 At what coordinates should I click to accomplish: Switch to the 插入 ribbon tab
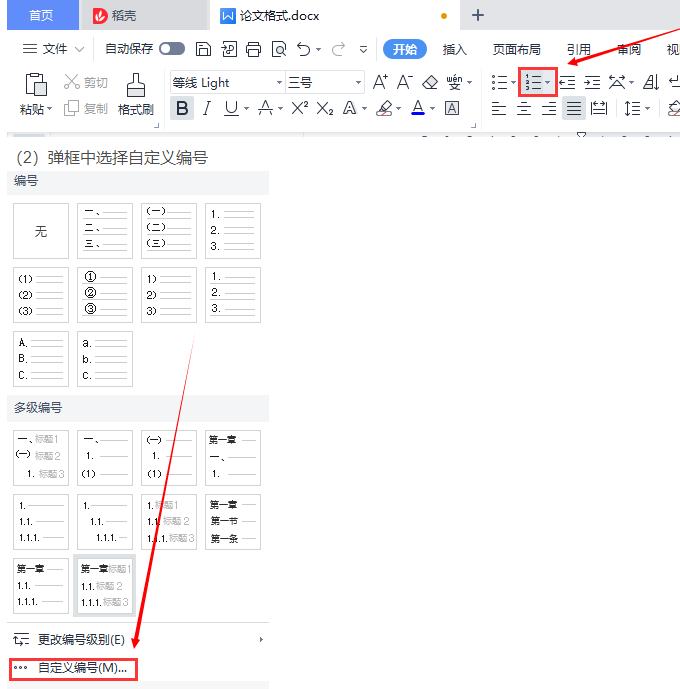tap(454, 49)
